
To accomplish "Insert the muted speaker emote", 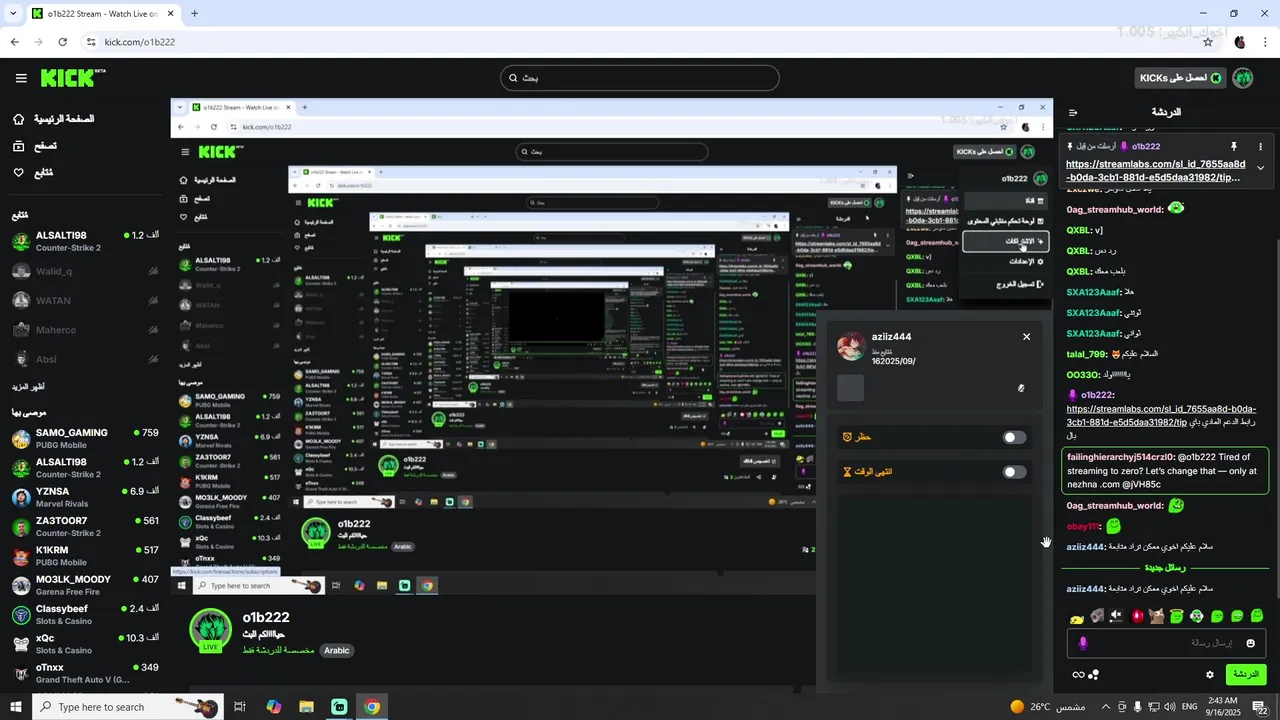I will 1117,616.
